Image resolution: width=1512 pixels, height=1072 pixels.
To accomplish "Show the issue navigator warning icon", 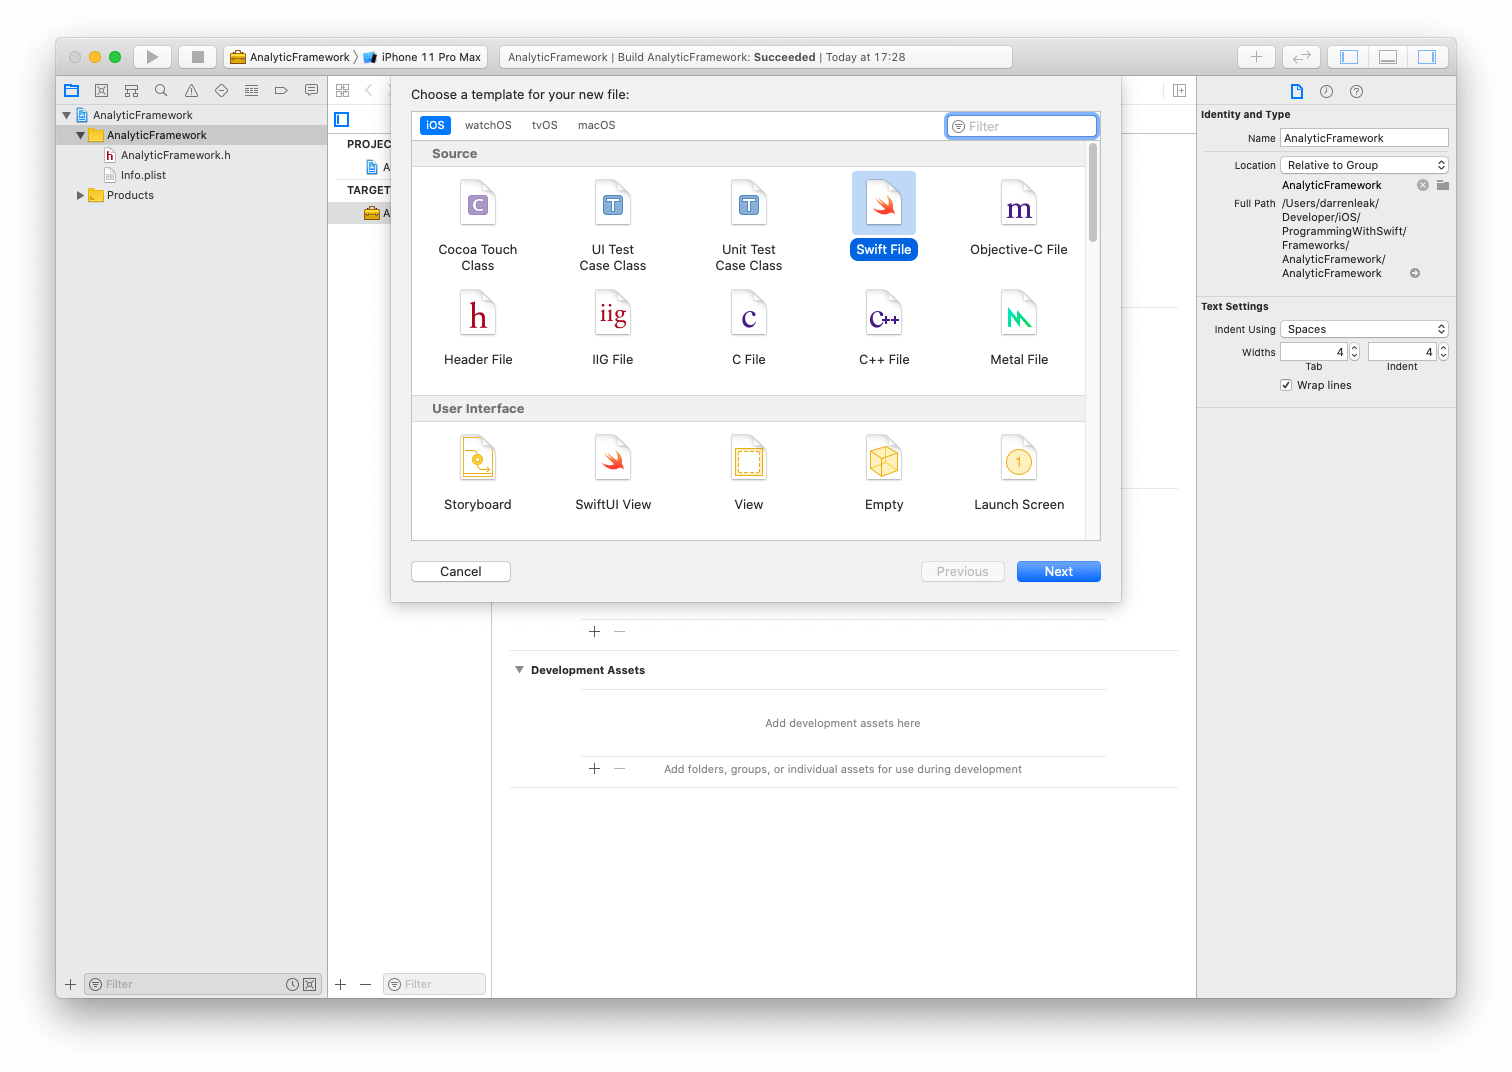I will pyautogui.click(x=191, y=90).
